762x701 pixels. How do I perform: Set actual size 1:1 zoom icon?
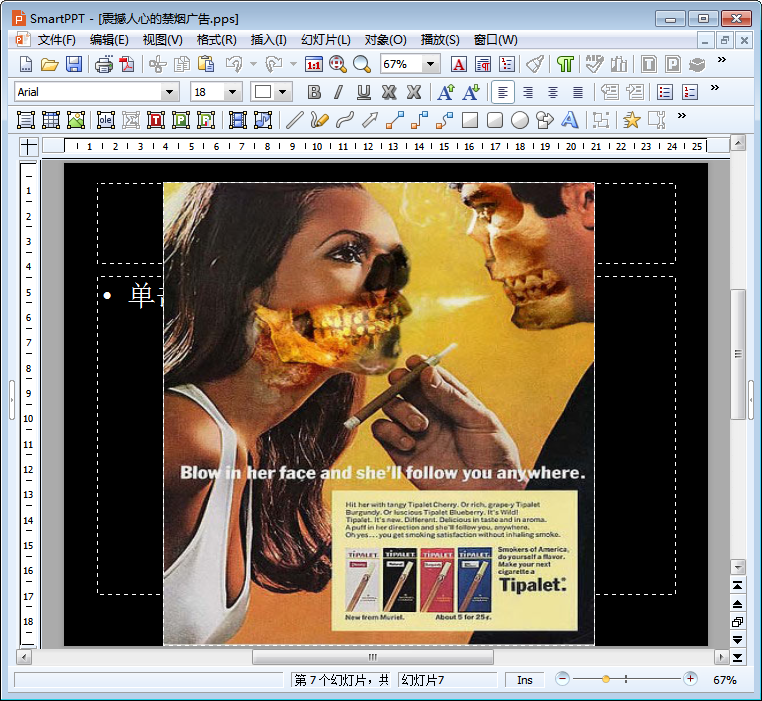(314, 64)
